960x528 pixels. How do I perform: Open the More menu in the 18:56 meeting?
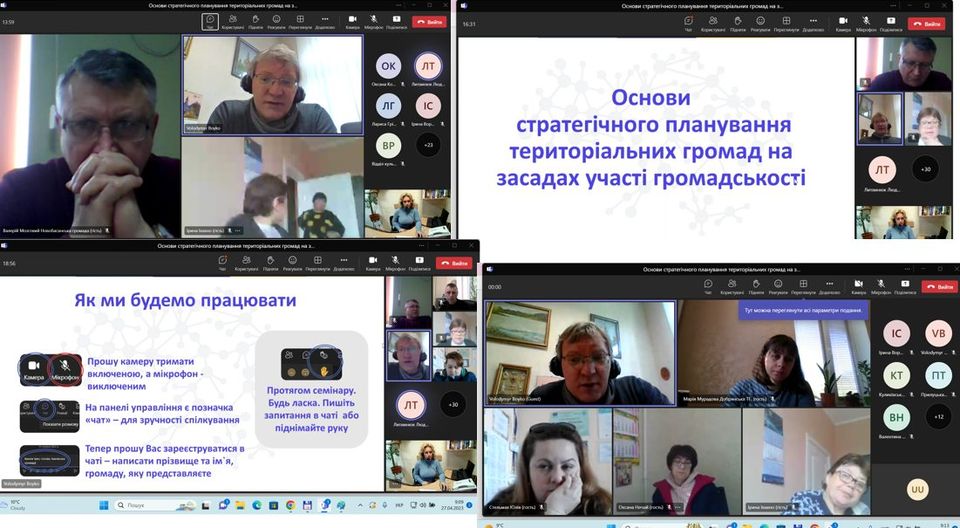[x=344, y=263]
